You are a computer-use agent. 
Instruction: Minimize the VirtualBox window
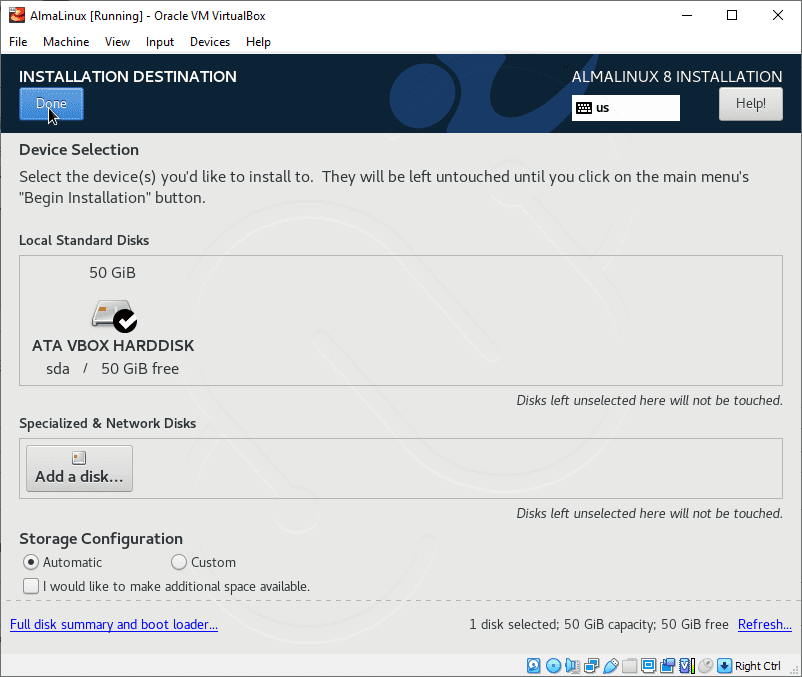(687, 15)
